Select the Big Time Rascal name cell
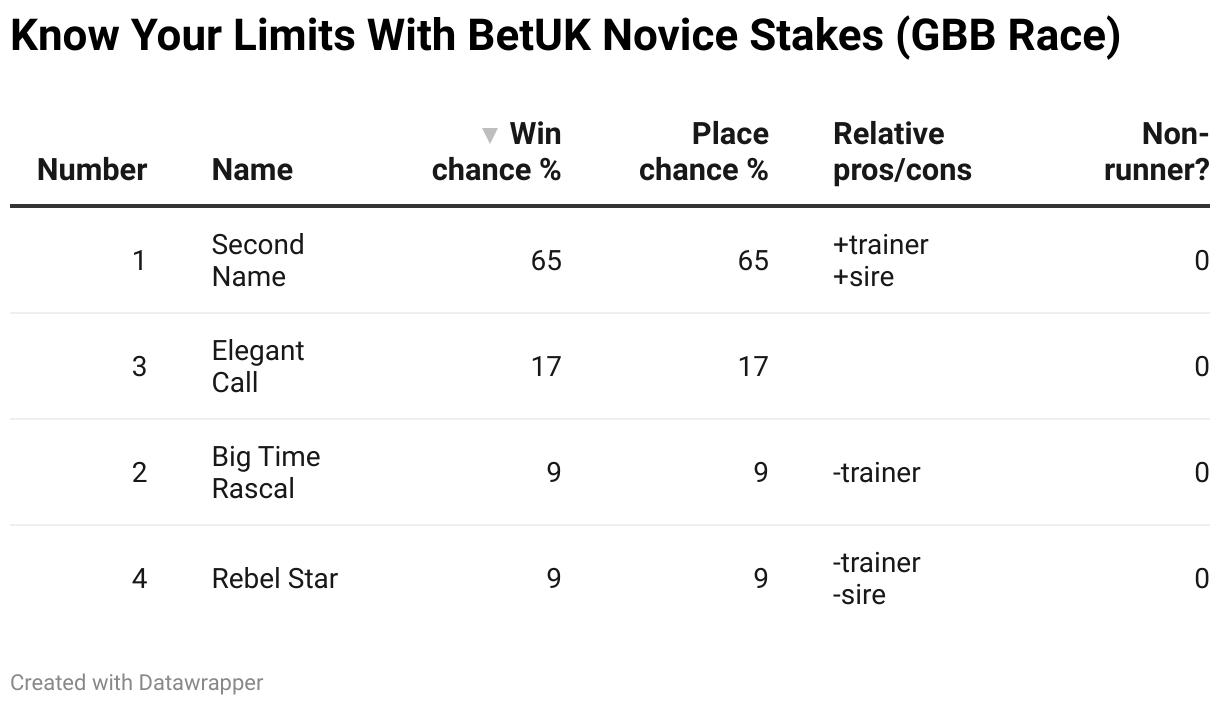 coord(265,472)
